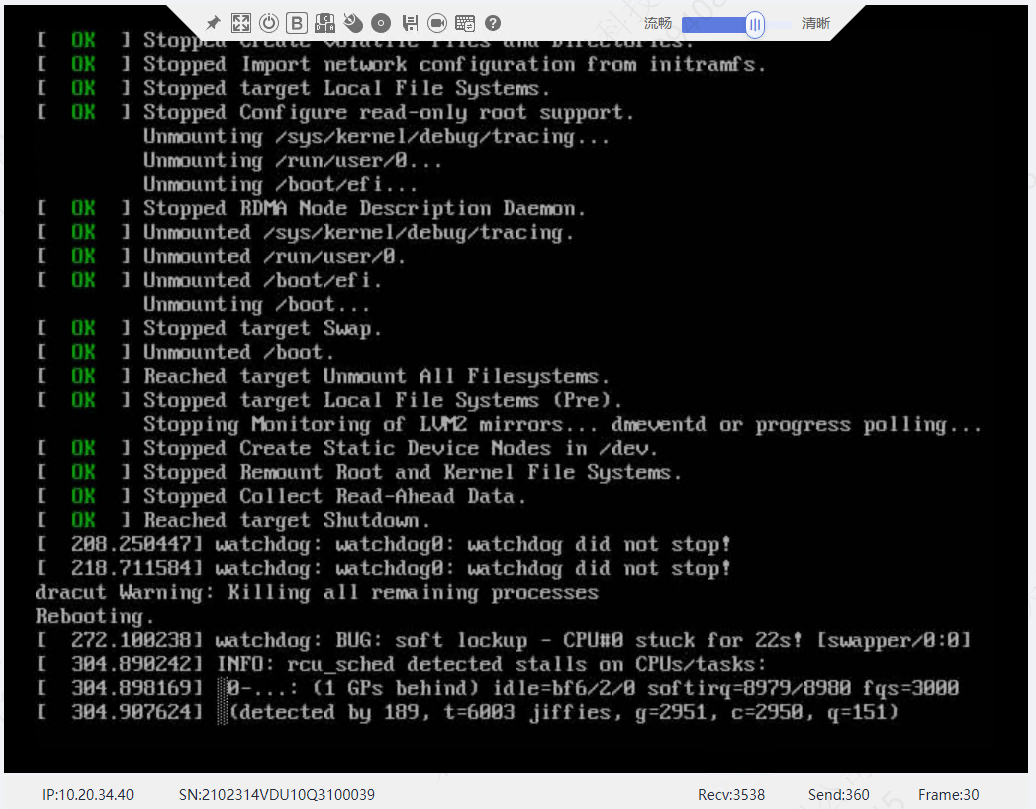
Task: Click the 清晰 clear label
Action: (815, 24)
